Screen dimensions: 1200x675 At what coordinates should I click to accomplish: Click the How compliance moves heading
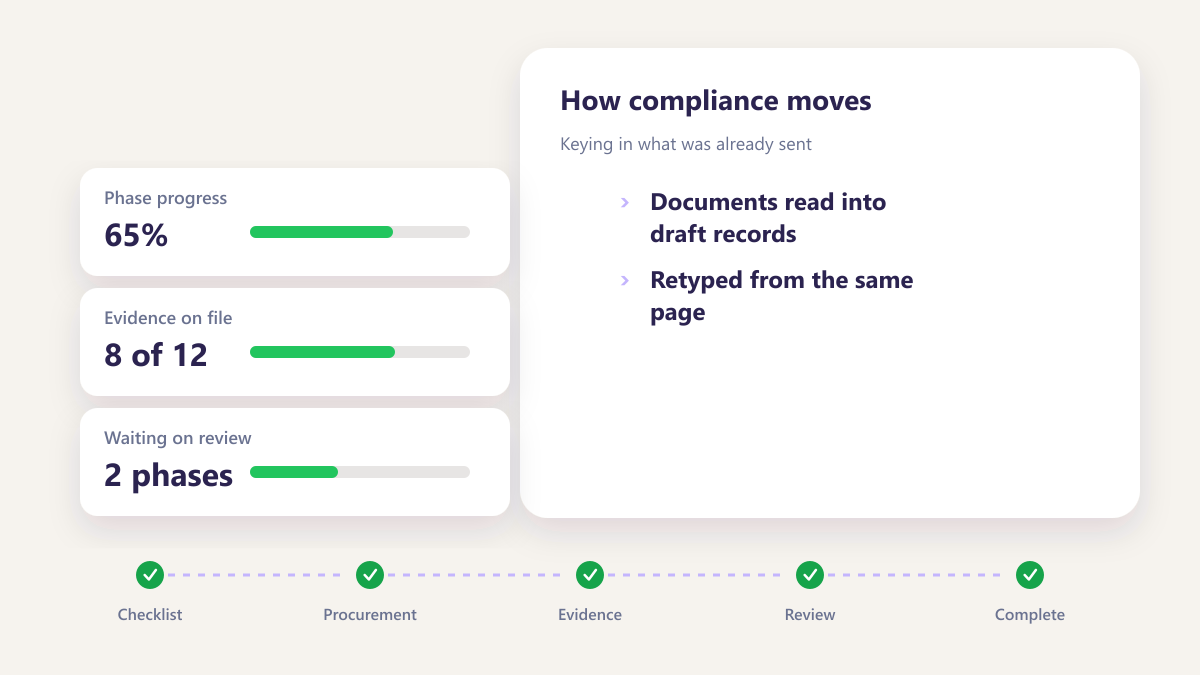coord(716,101)
